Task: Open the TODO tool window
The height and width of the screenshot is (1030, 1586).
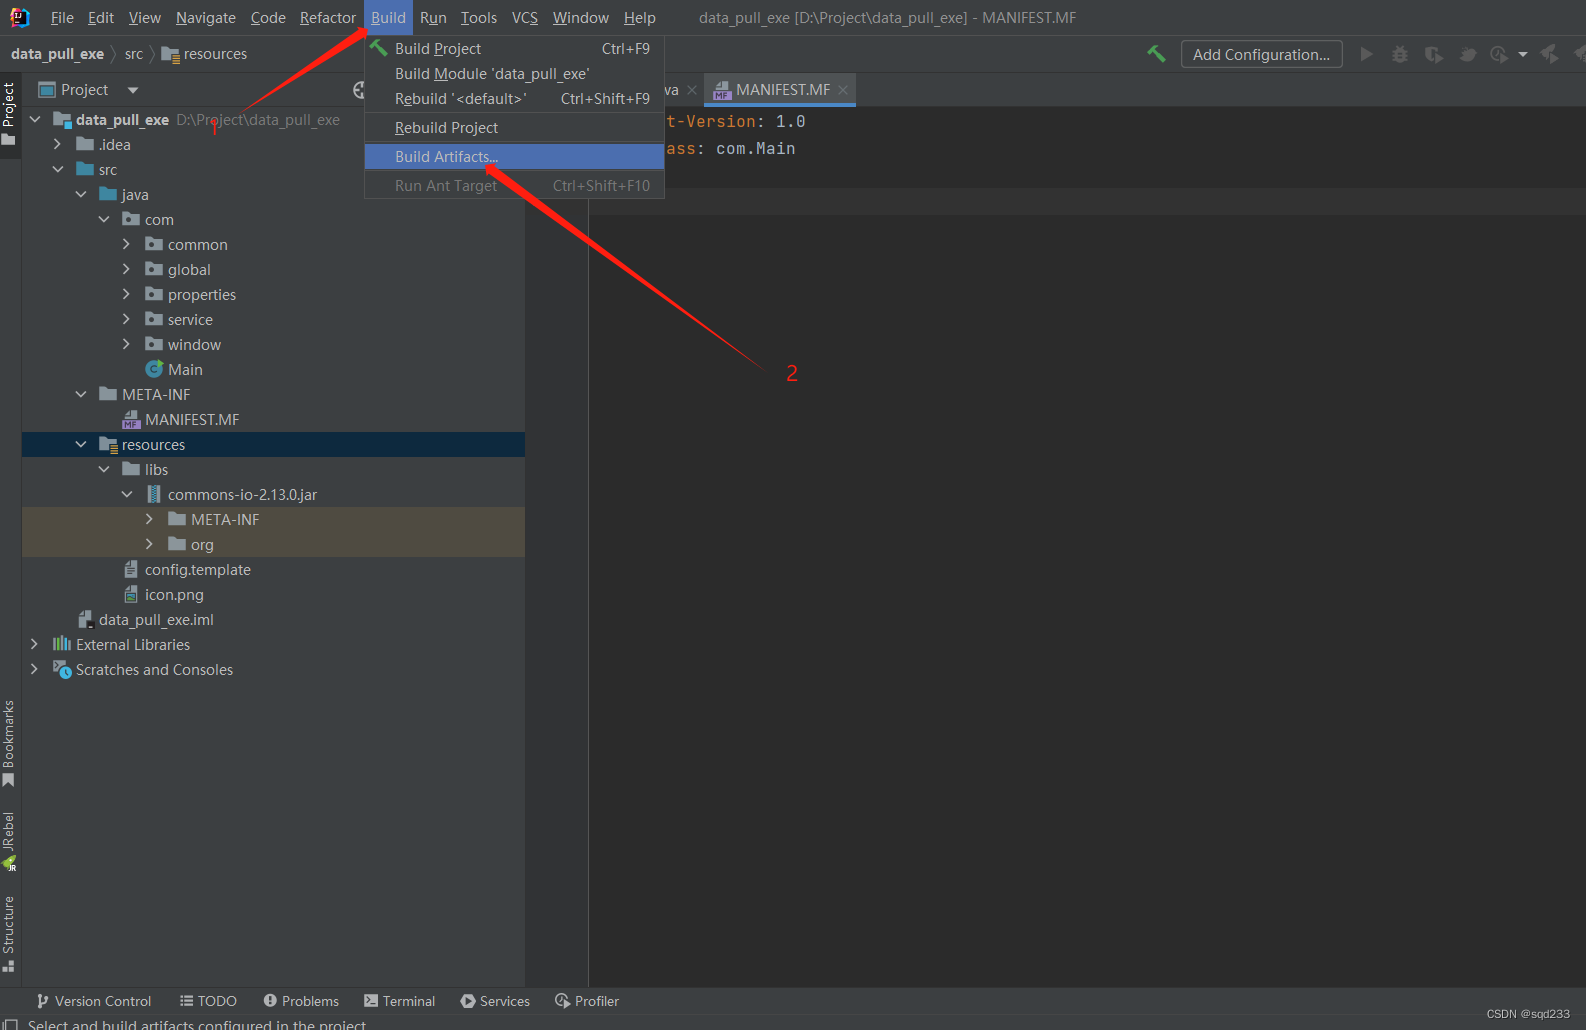Action: pos(208,1001)
